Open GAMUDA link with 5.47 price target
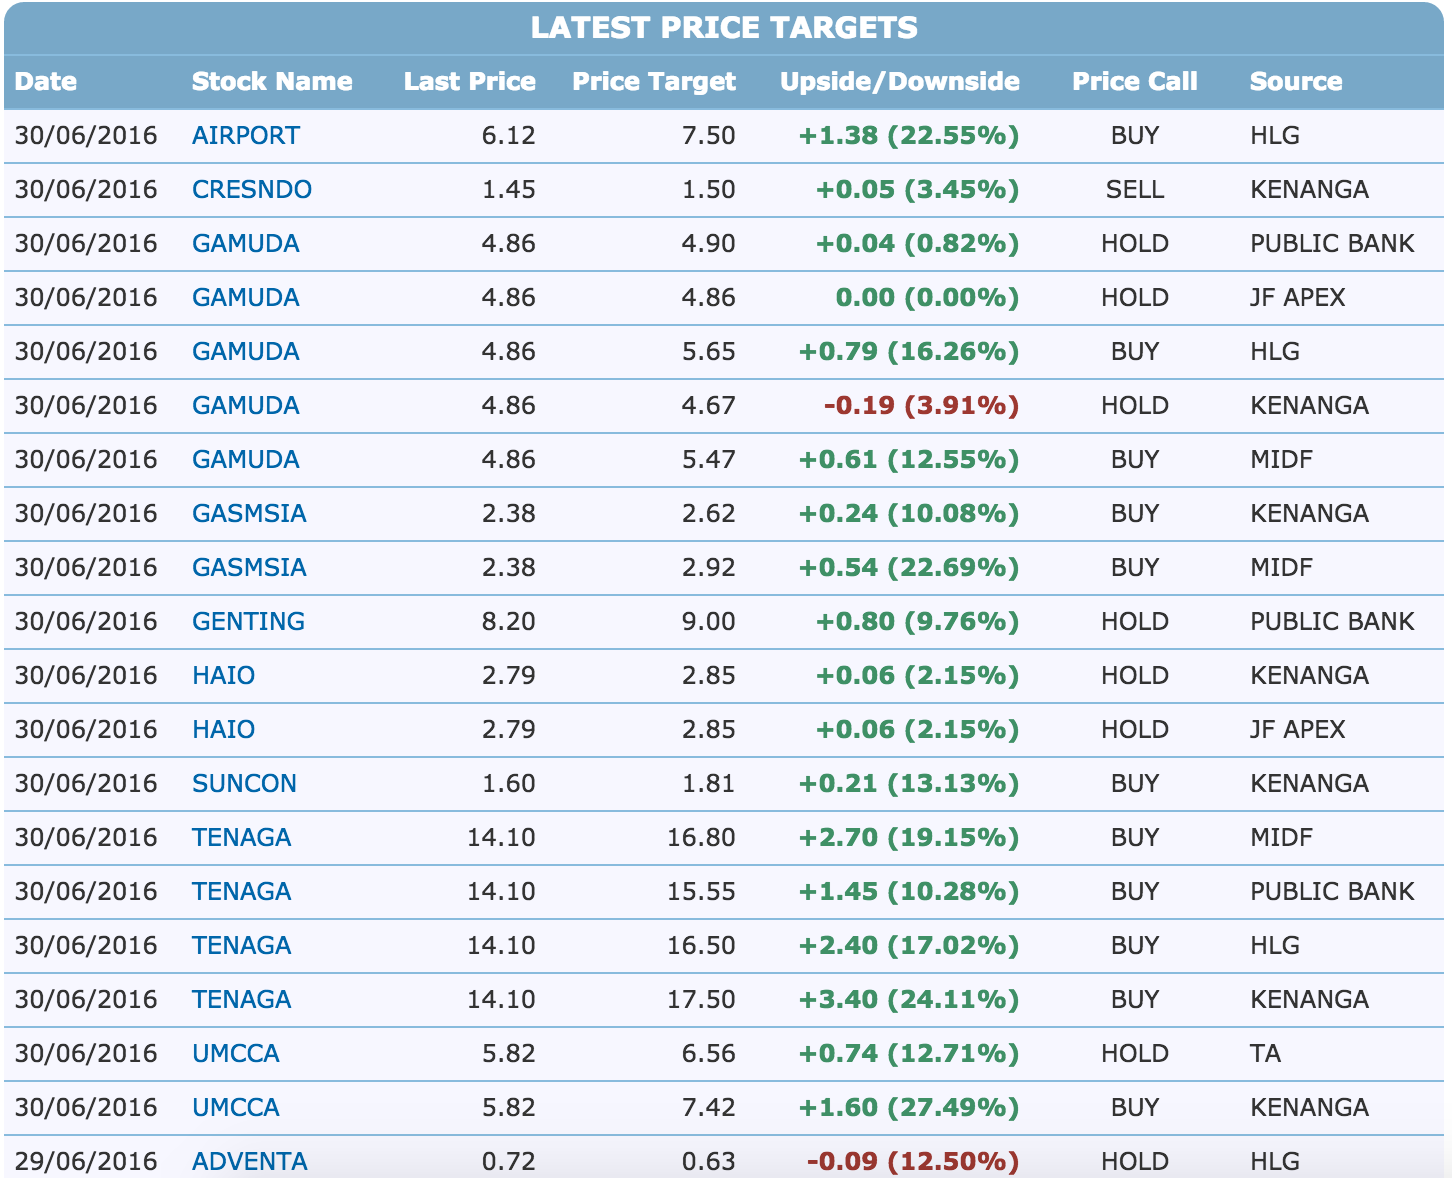1452x1178 pixels. coord(245,460)
